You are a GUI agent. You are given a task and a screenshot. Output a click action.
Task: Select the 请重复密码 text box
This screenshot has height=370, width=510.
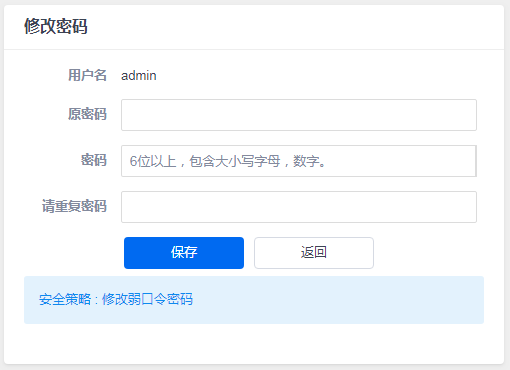point(299,207)
